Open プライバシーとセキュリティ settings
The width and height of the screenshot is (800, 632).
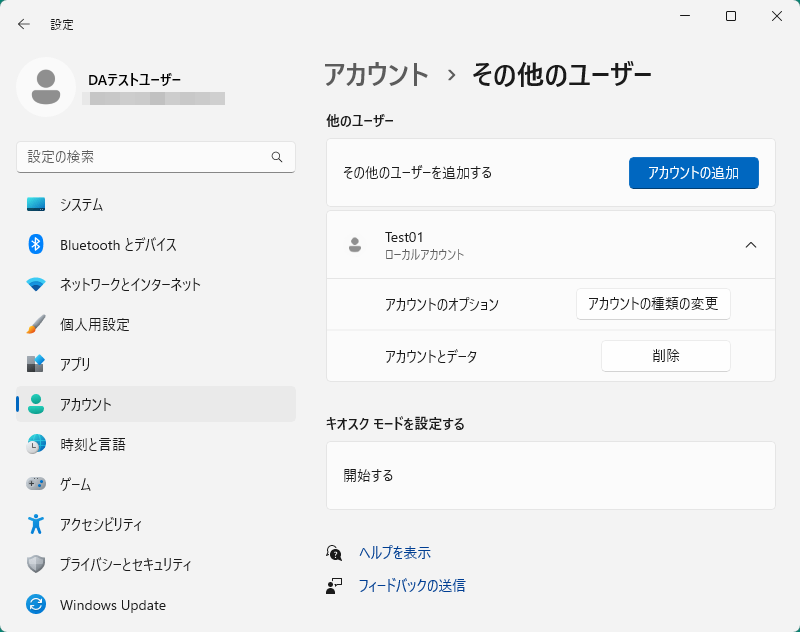[x=34, y=564]
